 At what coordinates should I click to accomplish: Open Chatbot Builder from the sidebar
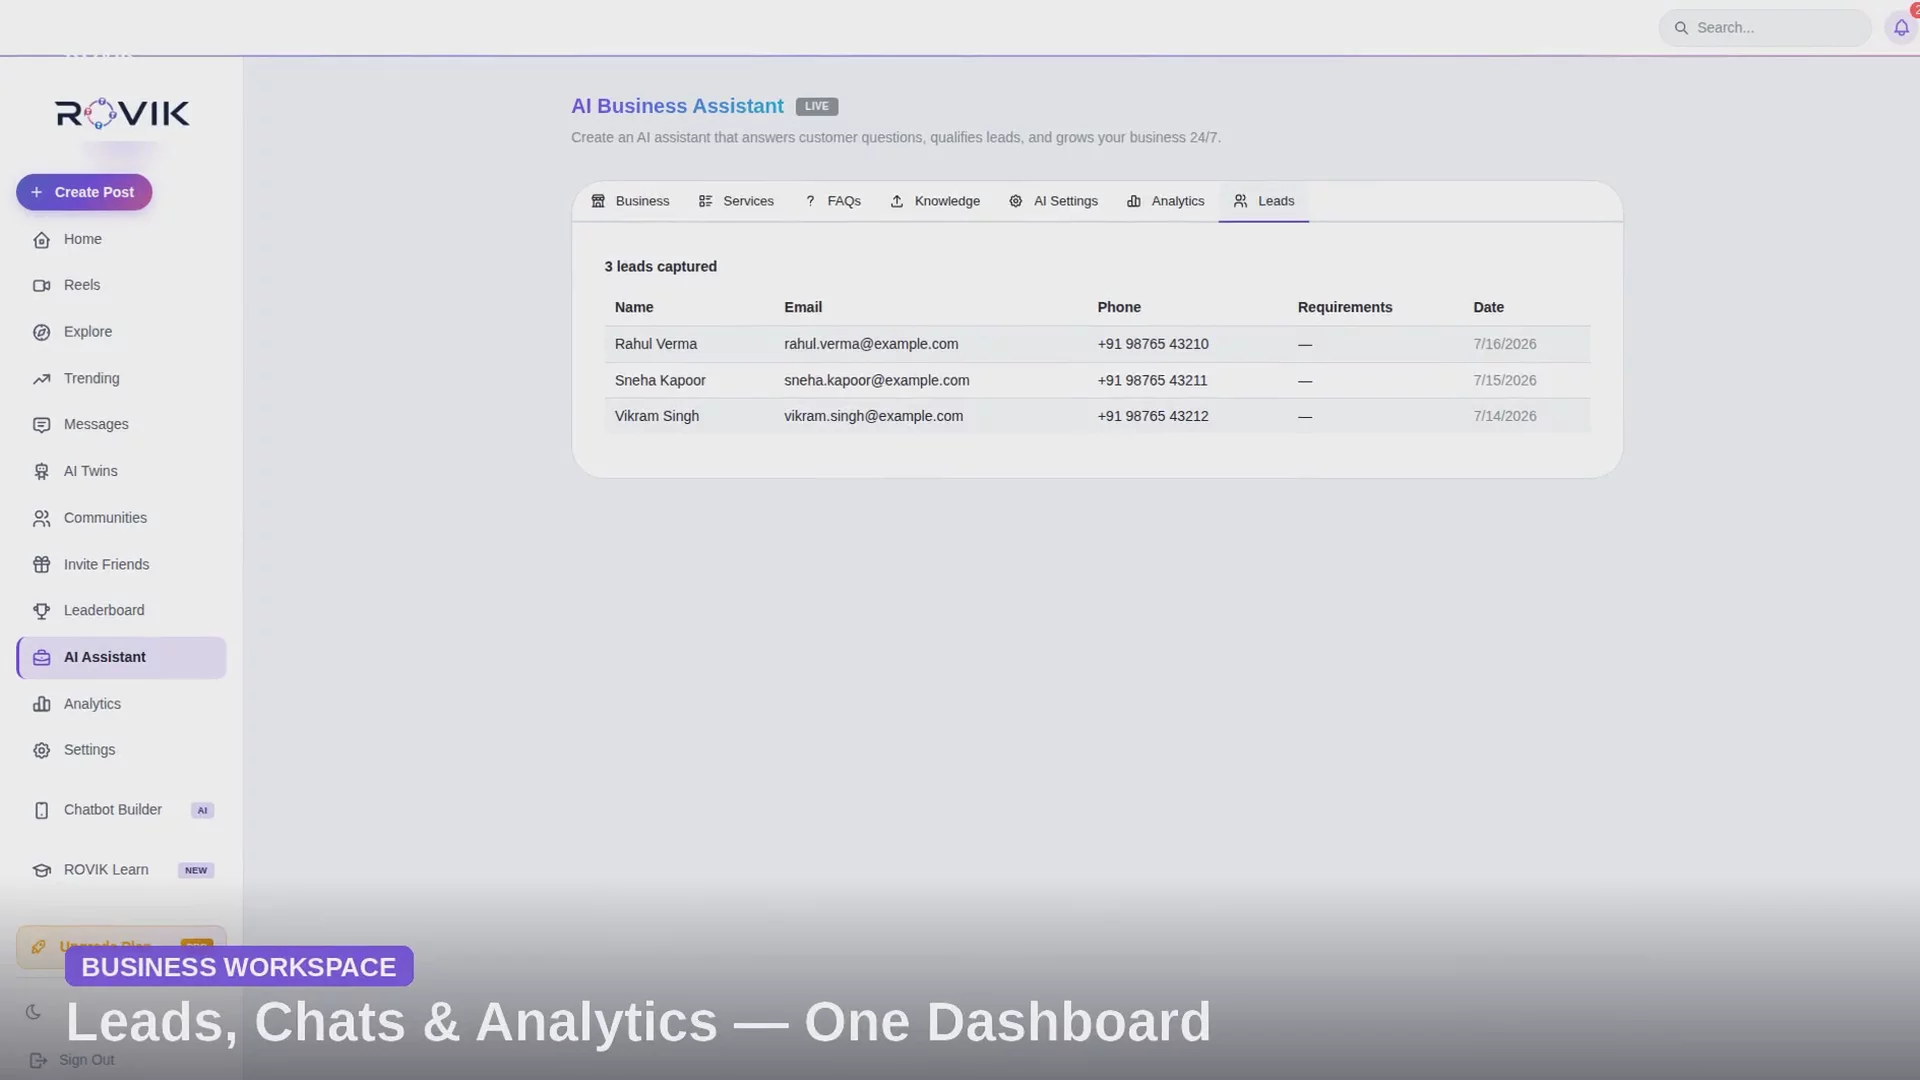(x=121, y=810)
